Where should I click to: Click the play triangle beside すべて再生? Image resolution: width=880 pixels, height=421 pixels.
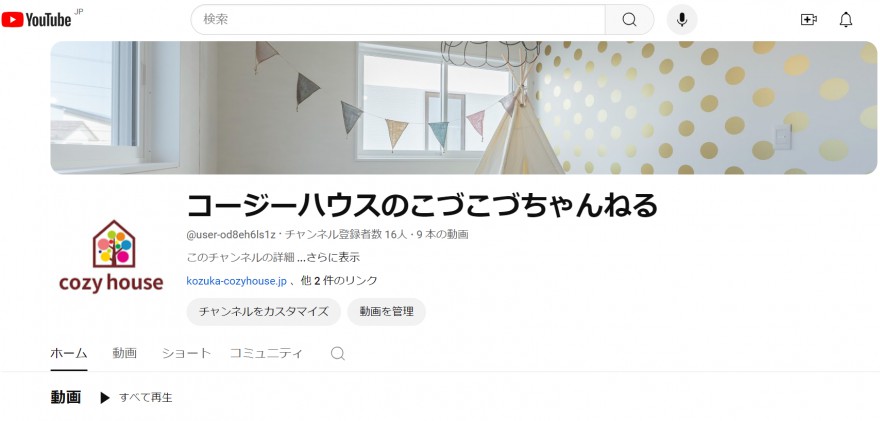[x=105, y=398]
